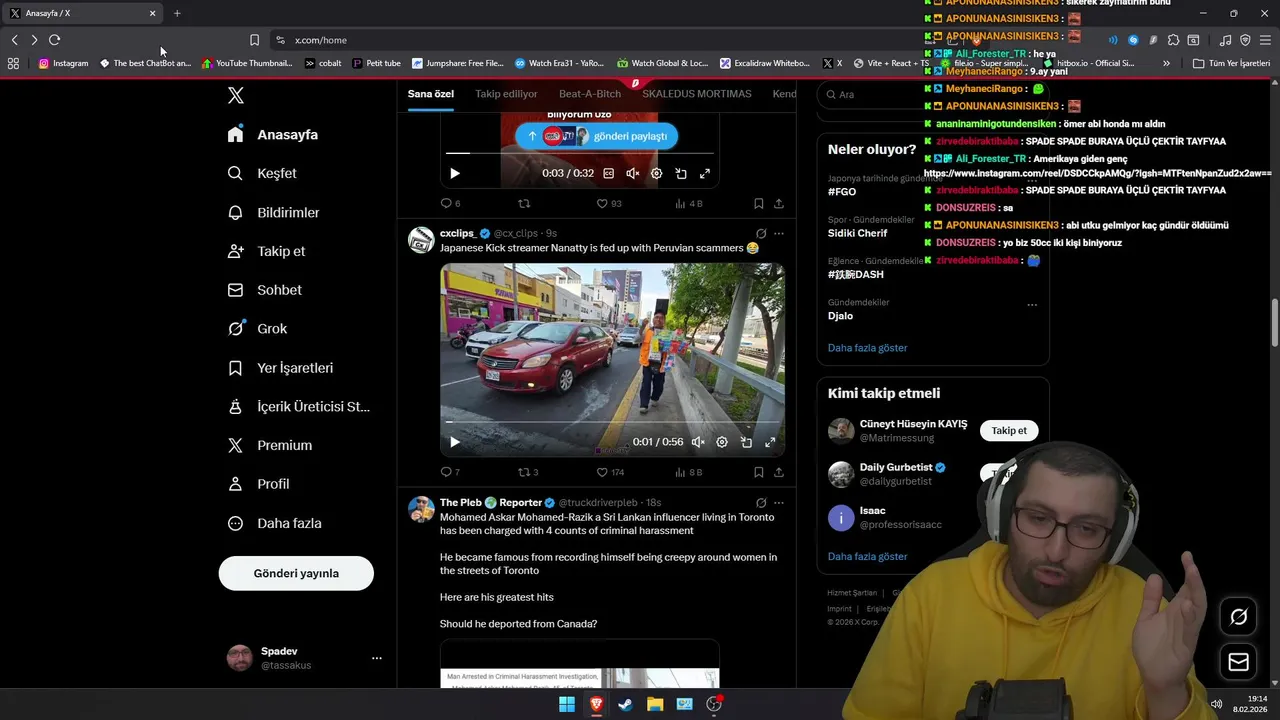Image resolution: width=1280 pixels, height=720 pixels.
Task: Repost the cxclips_ post
Action: click(x=528, y=472)
